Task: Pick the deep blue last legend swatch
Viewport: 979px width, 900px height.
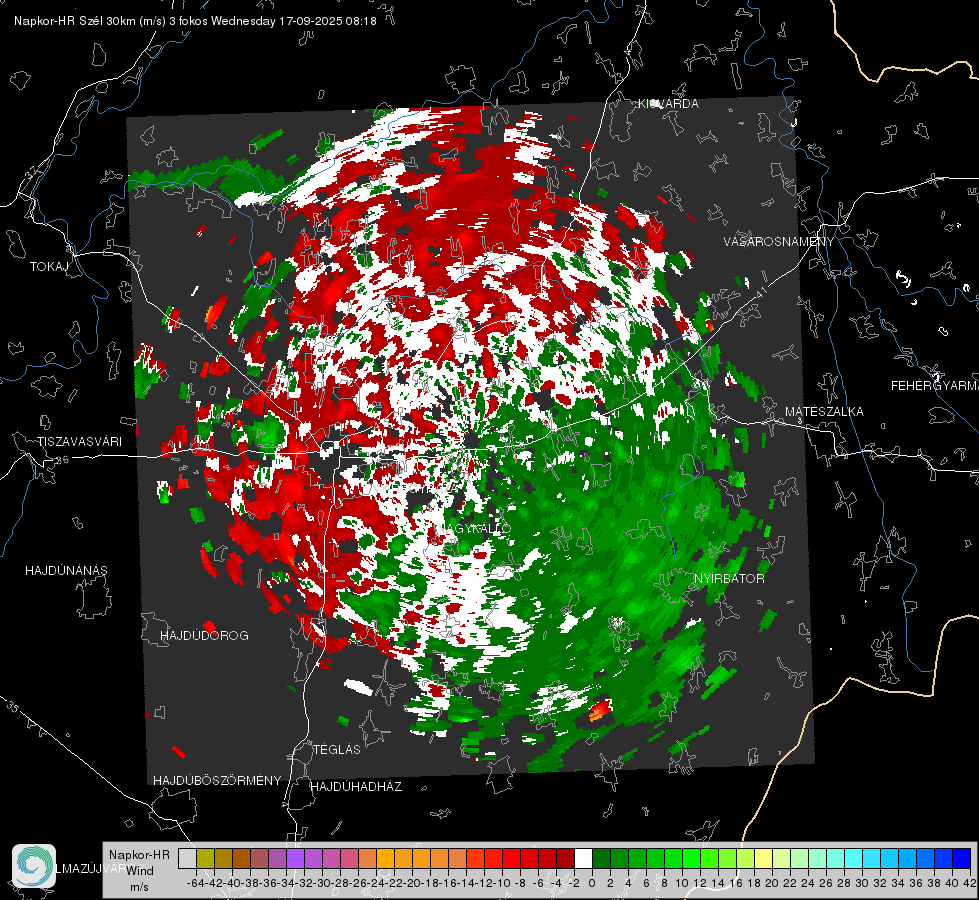Action: point(962,859)
